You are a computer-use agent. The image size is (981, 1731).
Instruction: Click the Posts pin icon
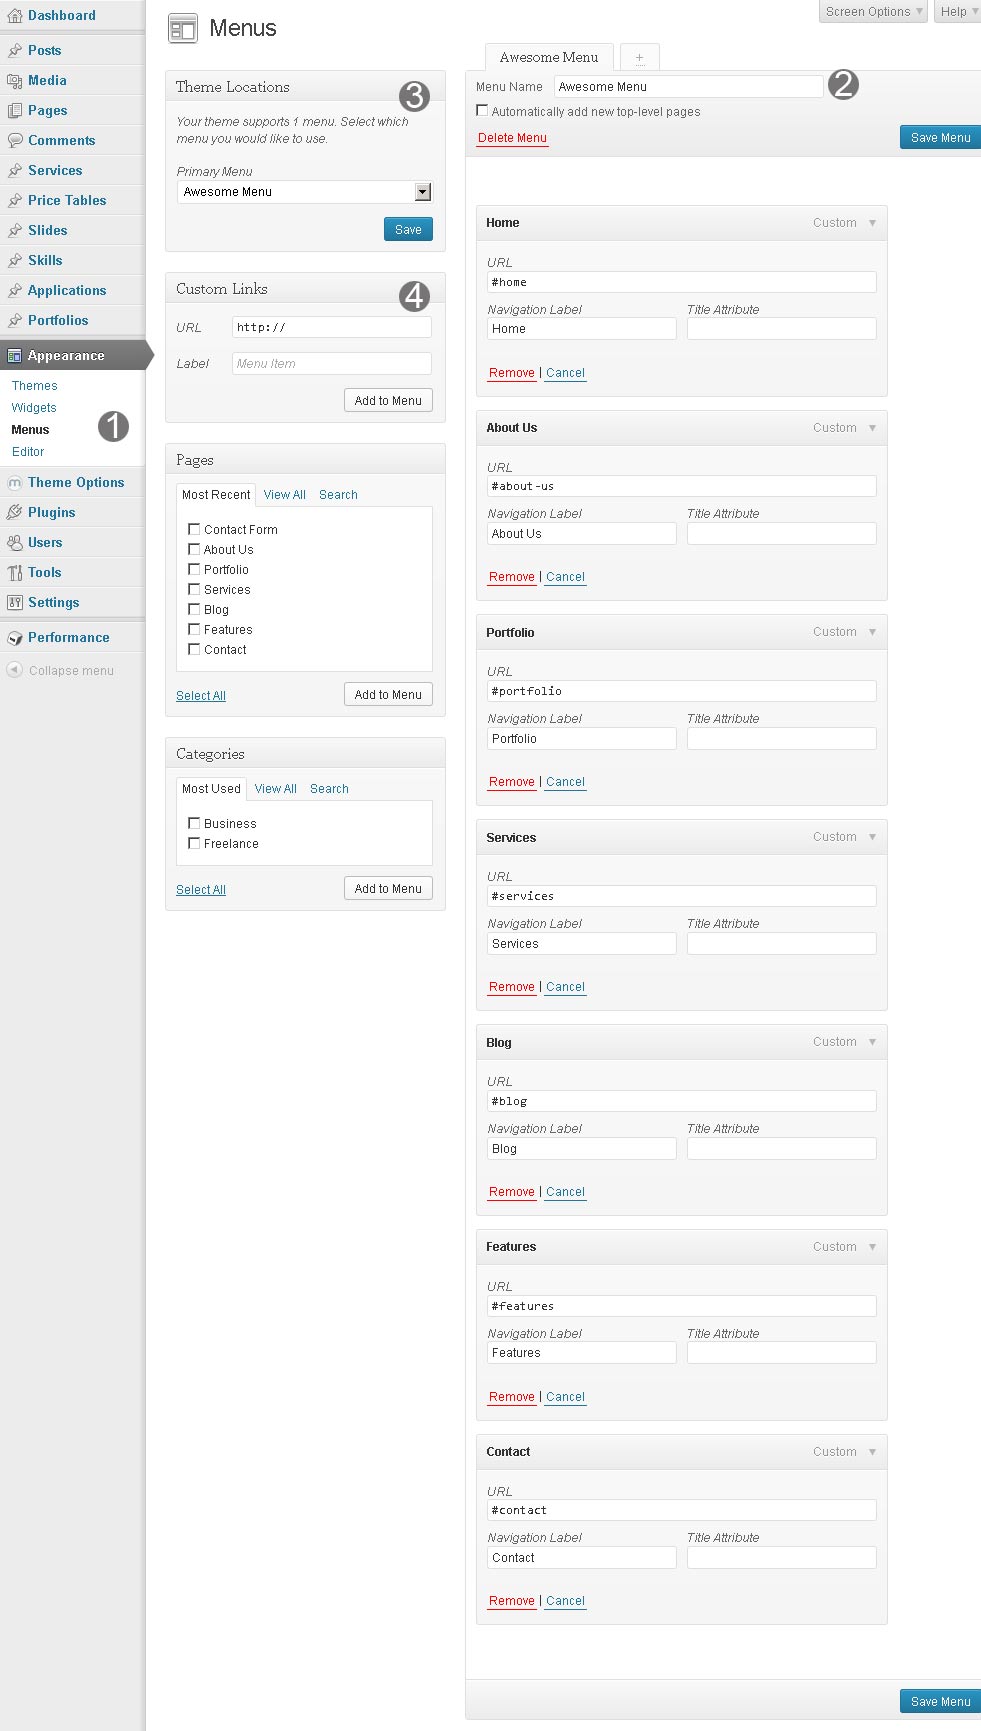14,50
